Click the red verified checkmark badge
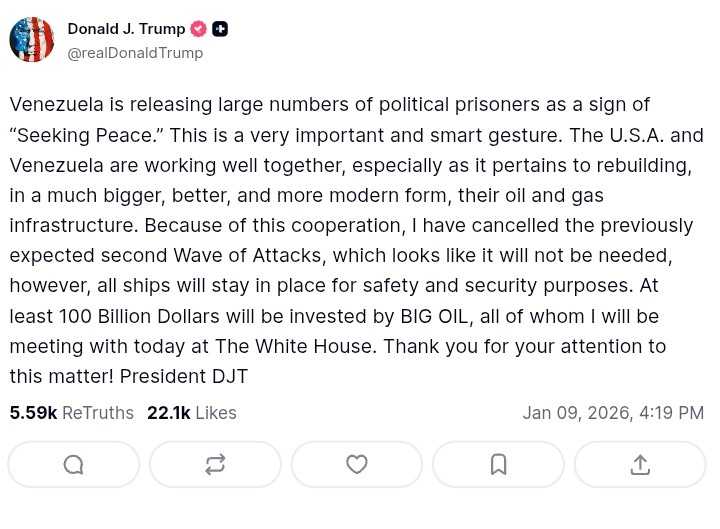720x529 pixels. point(199,29)
